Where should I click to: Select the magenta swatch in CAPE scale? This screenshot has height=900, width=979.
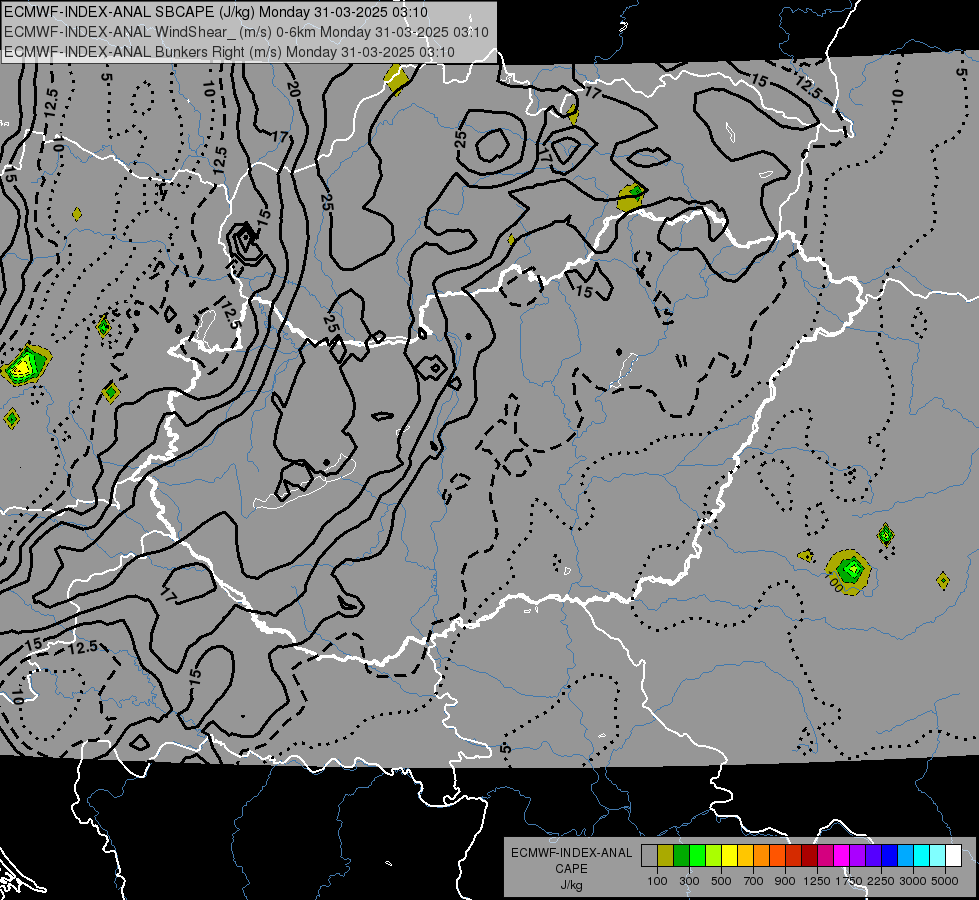842,855
